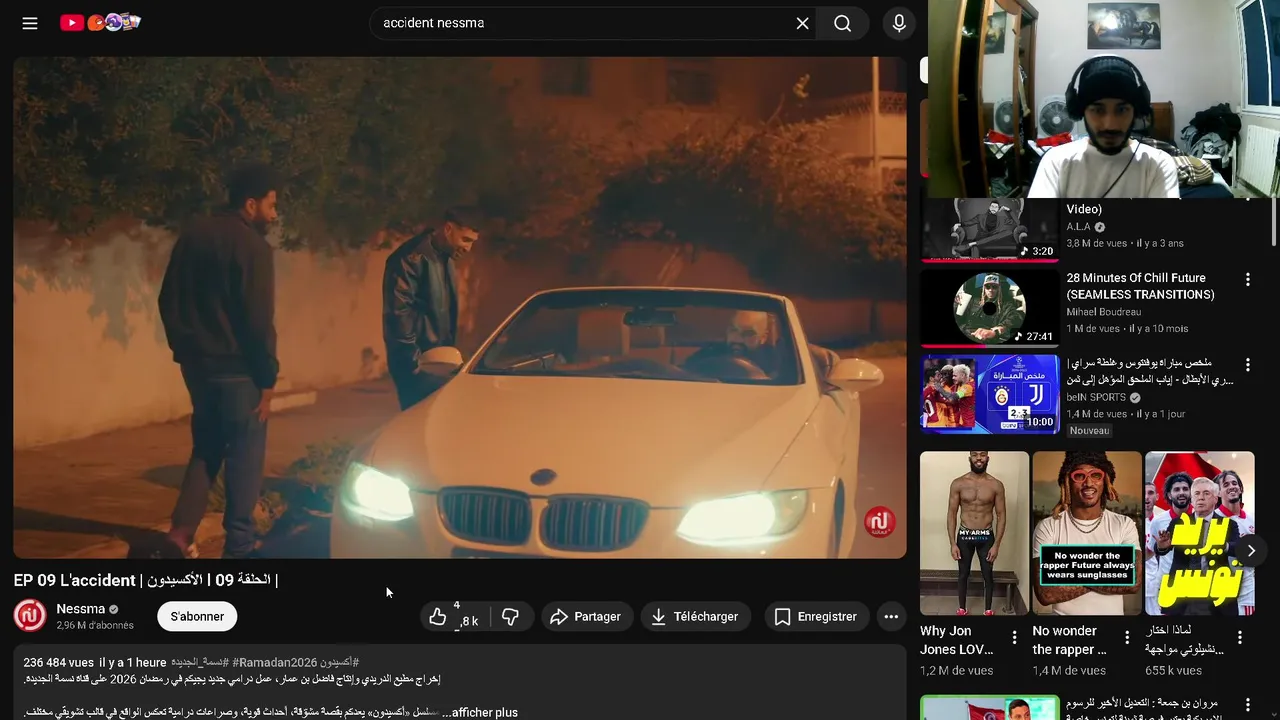Open A.L.A video thumbnail 3:20

pos(989,230)
